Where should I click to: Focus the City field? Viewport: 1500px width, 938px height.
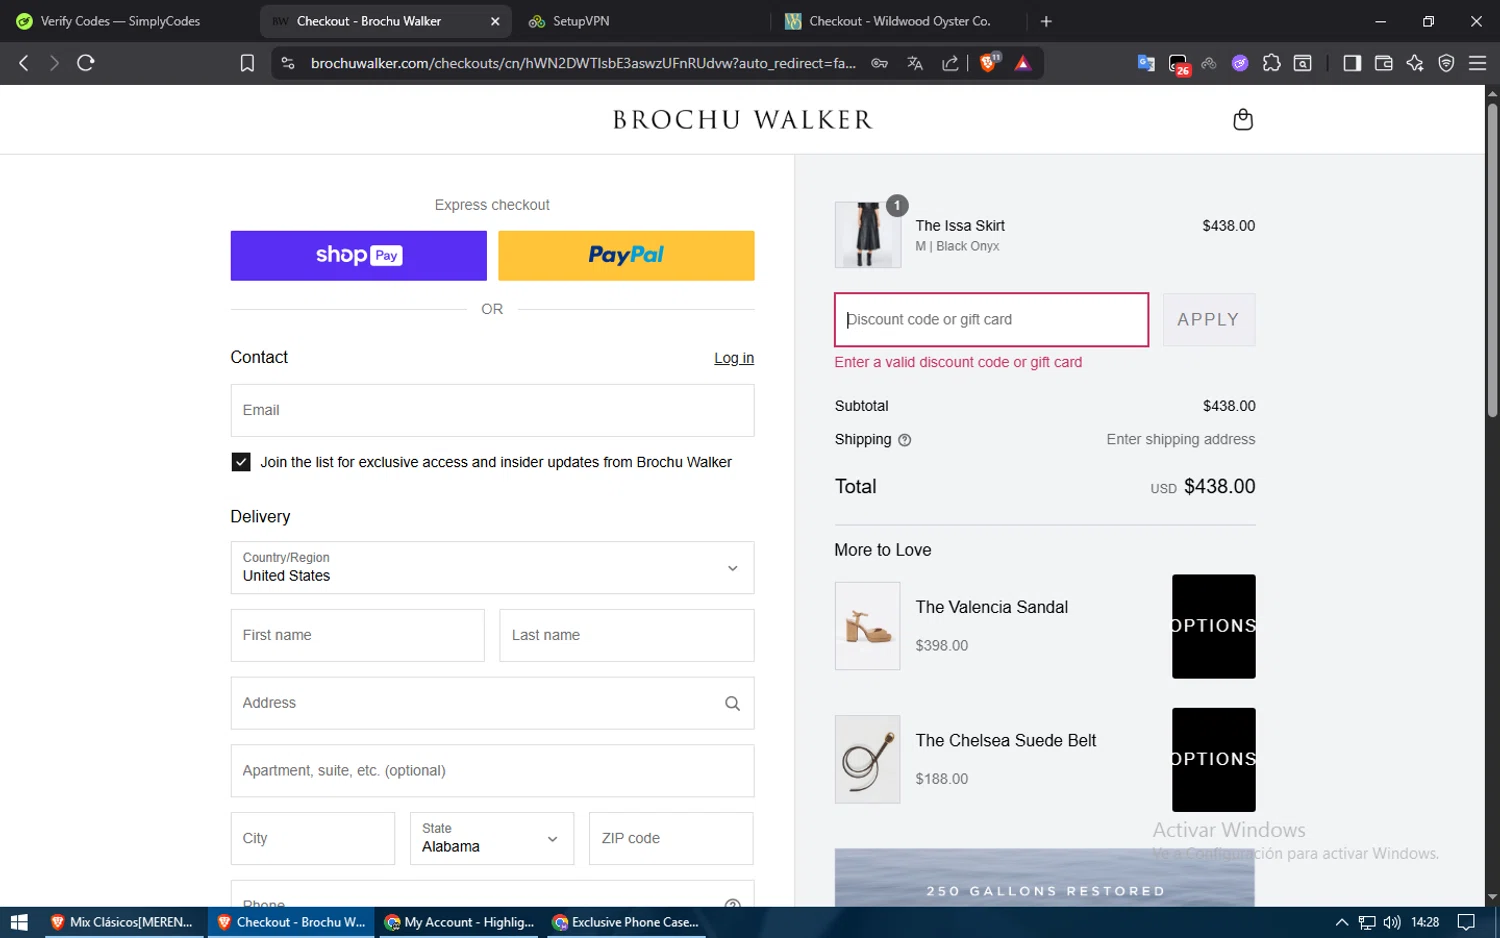(313, 838)
